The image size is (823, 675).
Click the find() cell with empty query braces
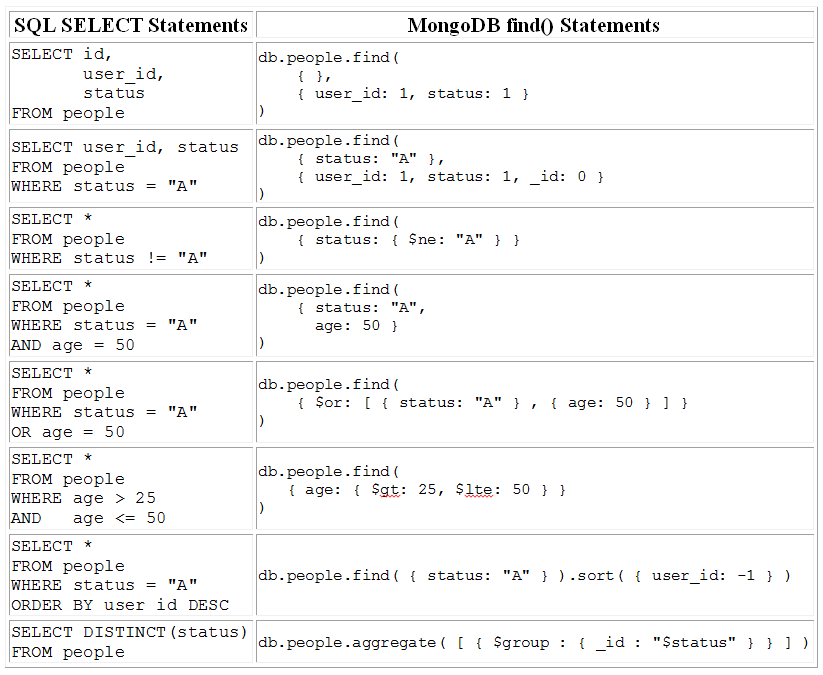point(534,83)
